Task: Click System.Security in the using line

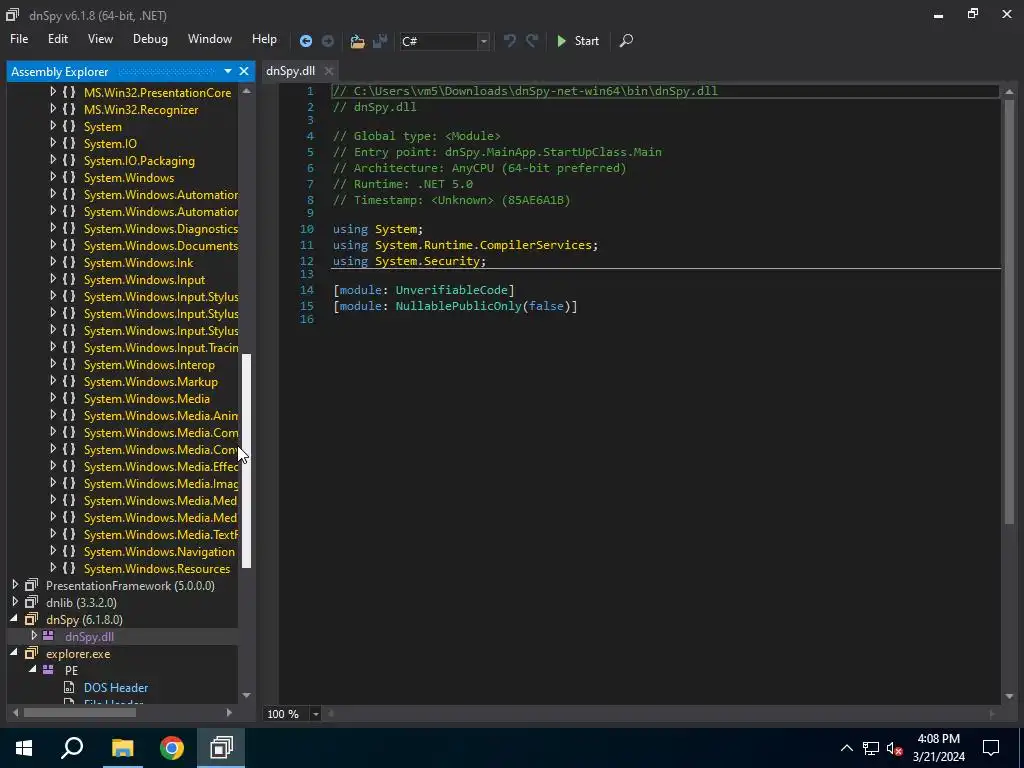Action: (x=427, y=261)
